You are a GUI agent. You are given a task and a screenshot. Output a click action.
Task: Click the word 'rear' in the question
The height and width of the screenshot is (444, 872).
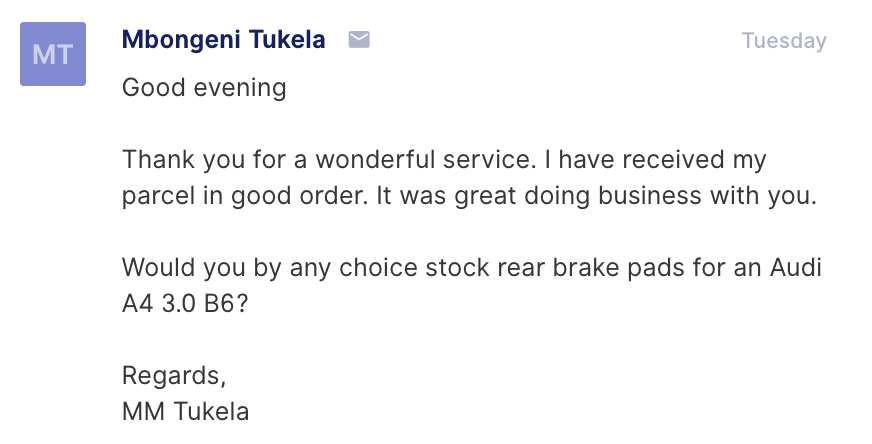tap(521, 268)
